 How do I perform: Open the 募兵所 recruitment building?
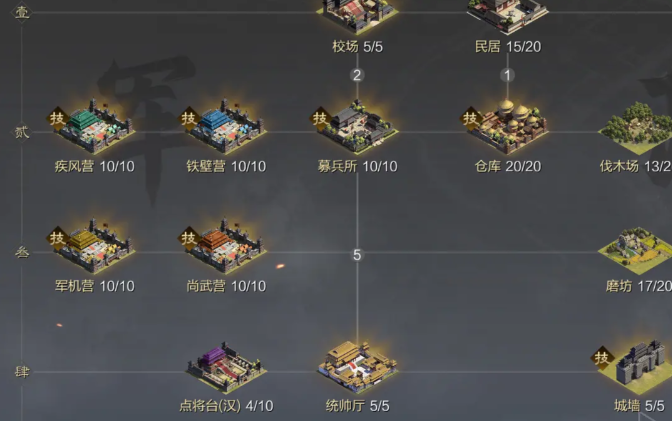coord(357,127)
